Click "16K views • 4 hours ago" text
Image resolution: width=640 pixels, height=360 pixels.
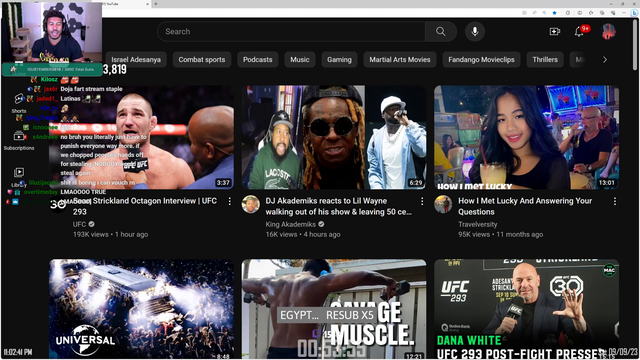303,234
